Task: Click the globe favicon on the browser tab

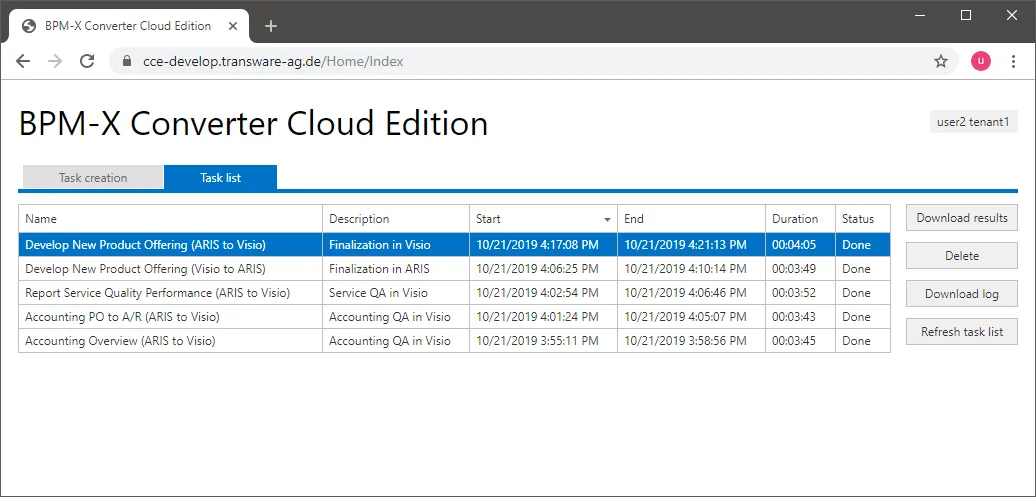Action: point(28,26)
